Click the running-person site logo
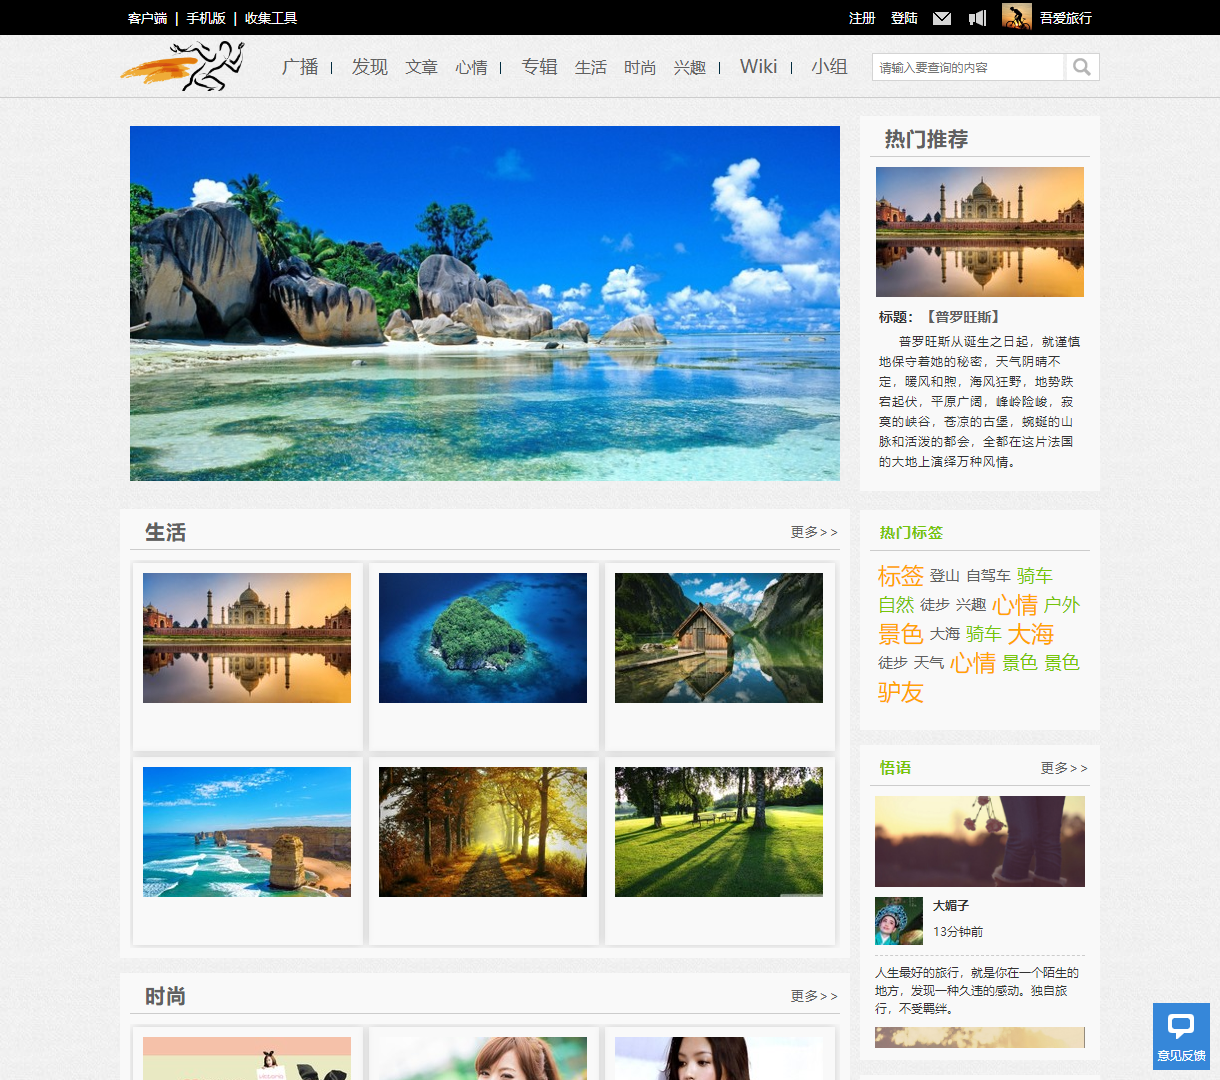1220x1080 pixels. [186, 66]
